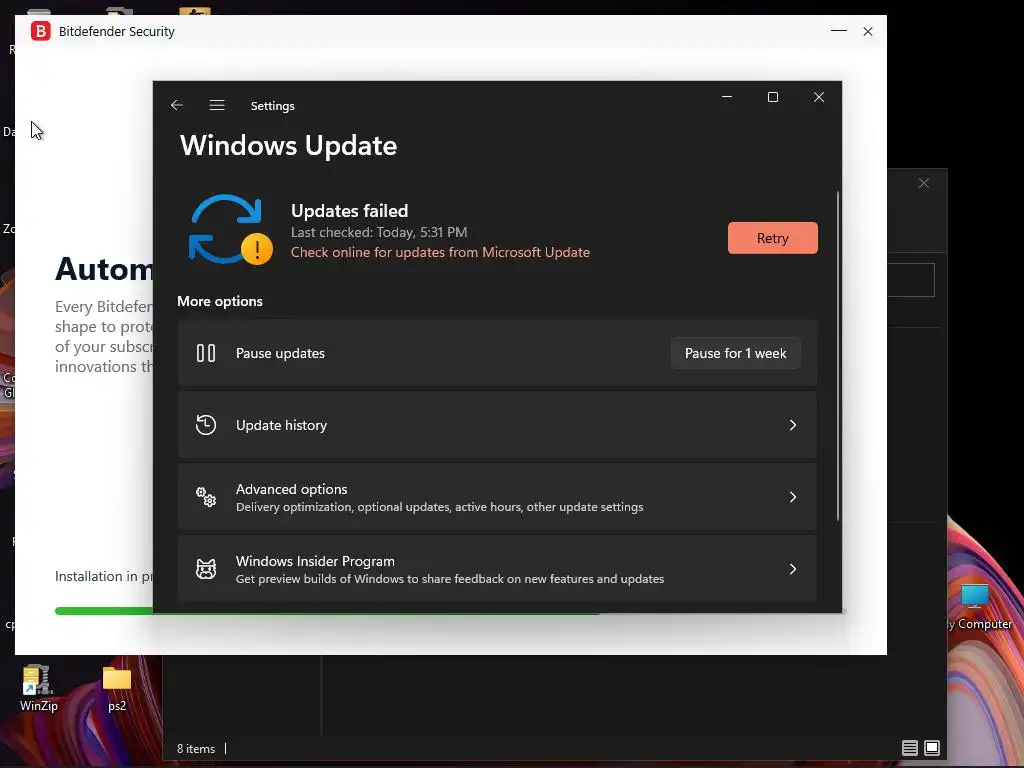Image resolution: width=1024 pixels, height=768 pixels.
Task: Close the dark window behind Bitdefender
Action: click(x=923, y=184)
